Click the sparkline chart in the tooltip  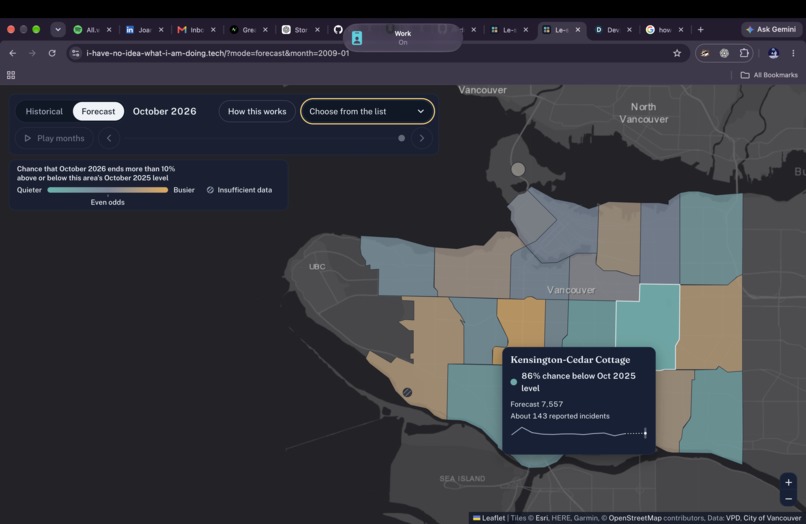tap(578, 432)
